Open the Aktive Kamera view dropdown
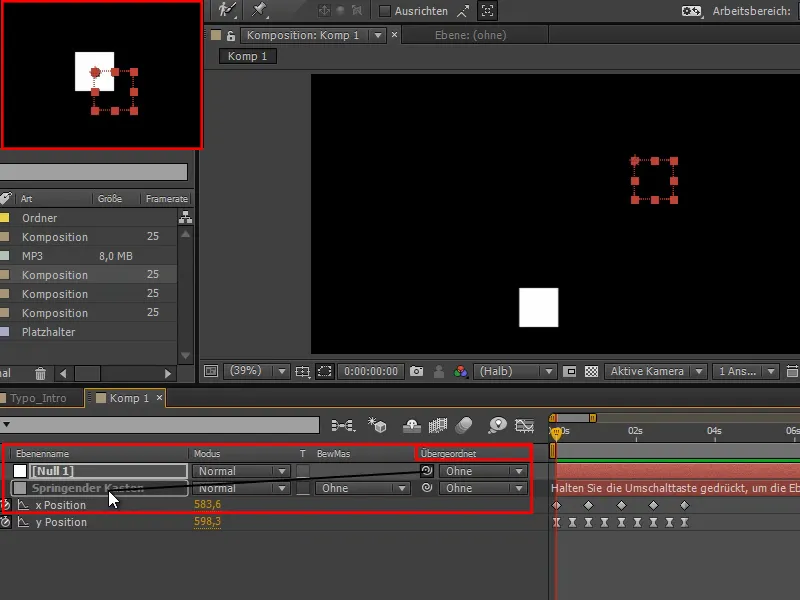 (655, 371)
